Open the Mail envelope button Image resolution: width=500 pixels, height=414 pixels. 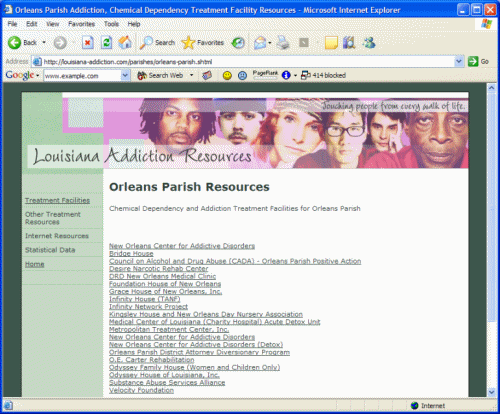click(260, 43)
